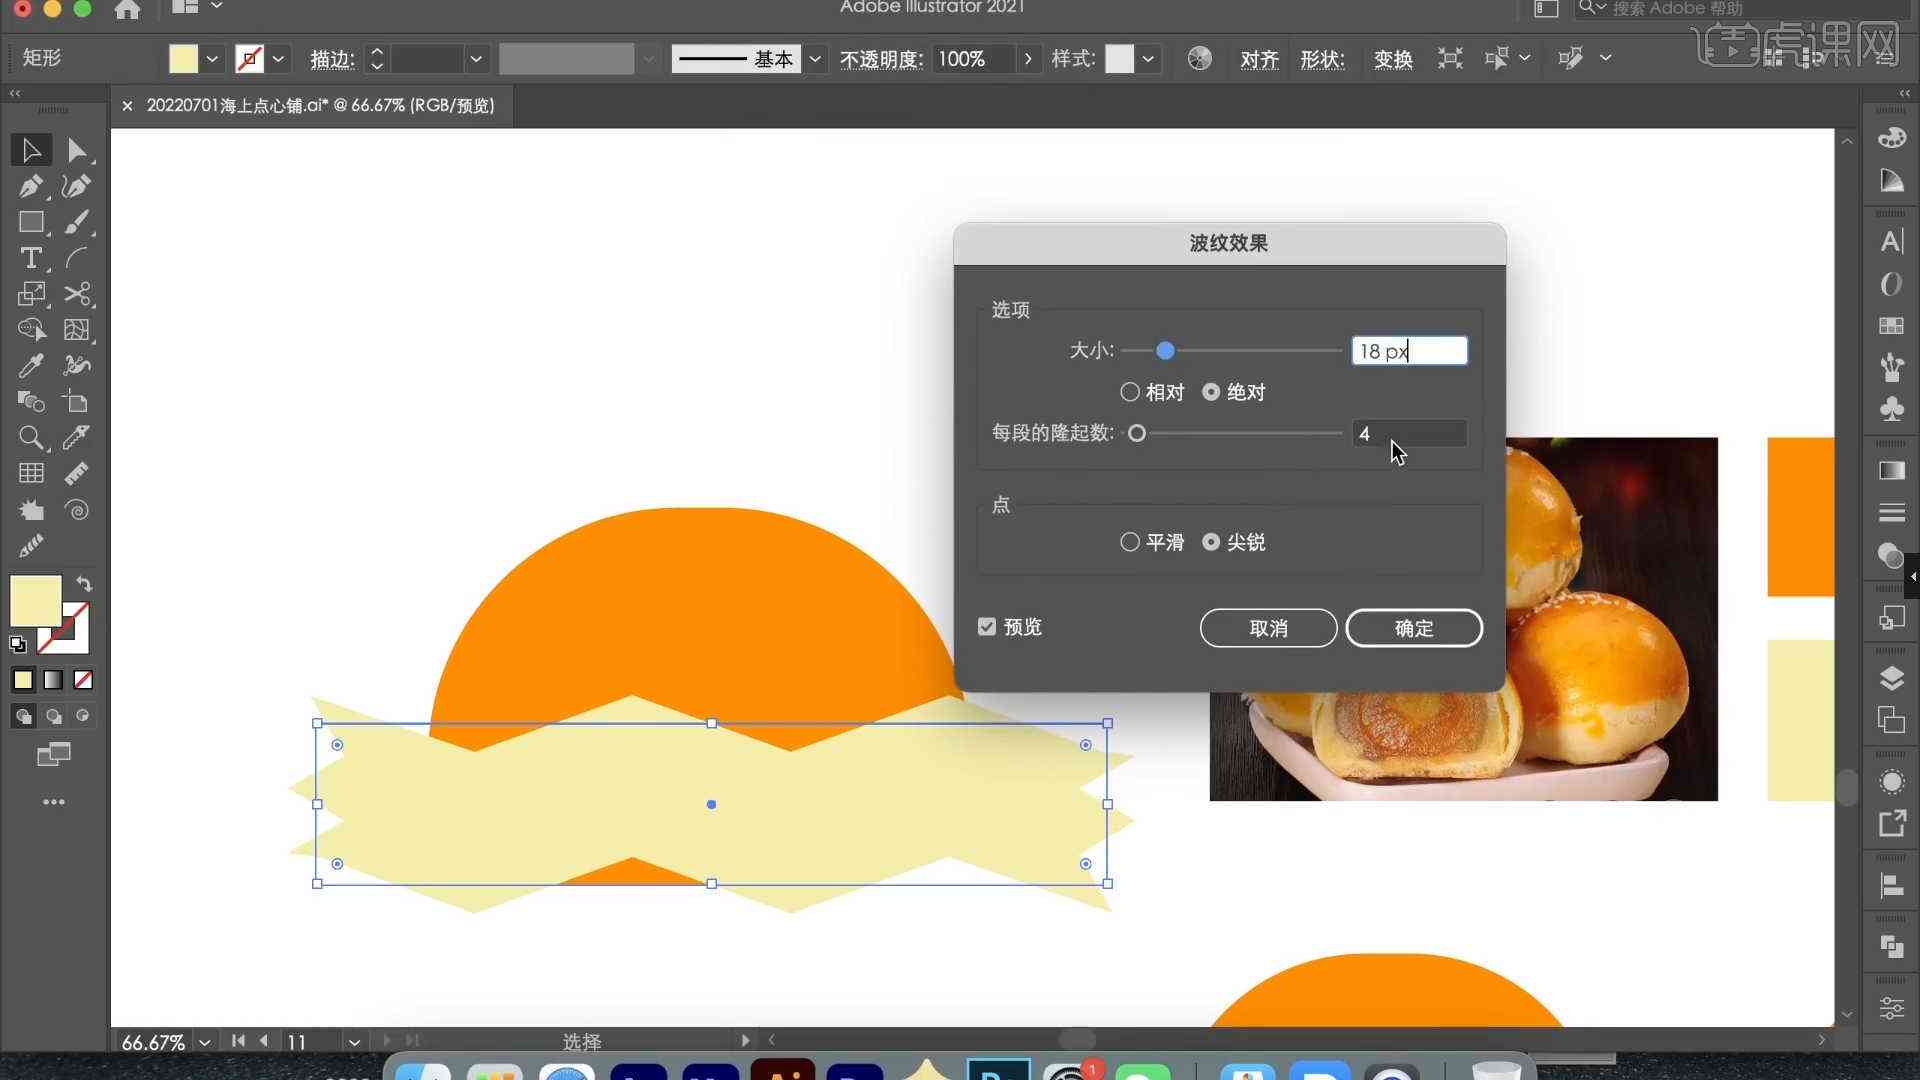
Task: Select the Paintbrush tool
Action: 77,222
